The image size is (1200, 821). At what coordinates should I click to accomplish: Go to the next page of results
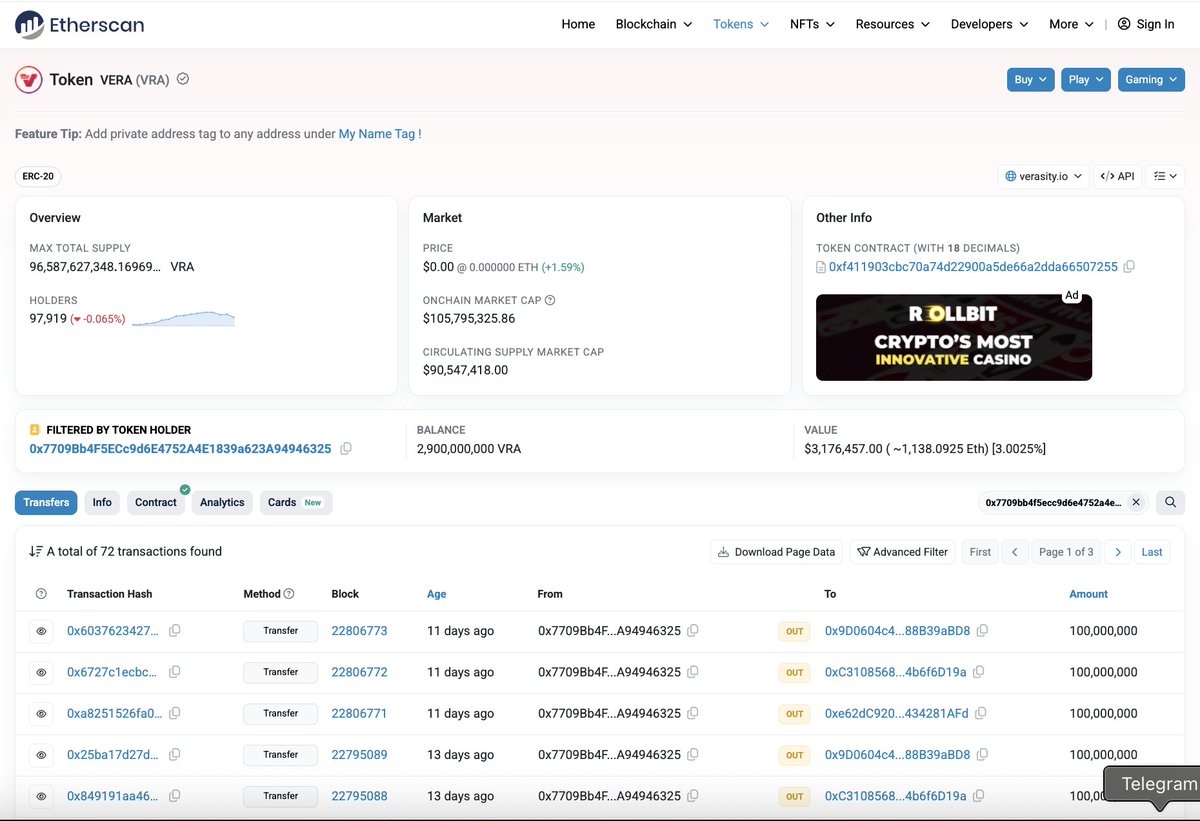pyautogui.click(x=1118, y=552)
